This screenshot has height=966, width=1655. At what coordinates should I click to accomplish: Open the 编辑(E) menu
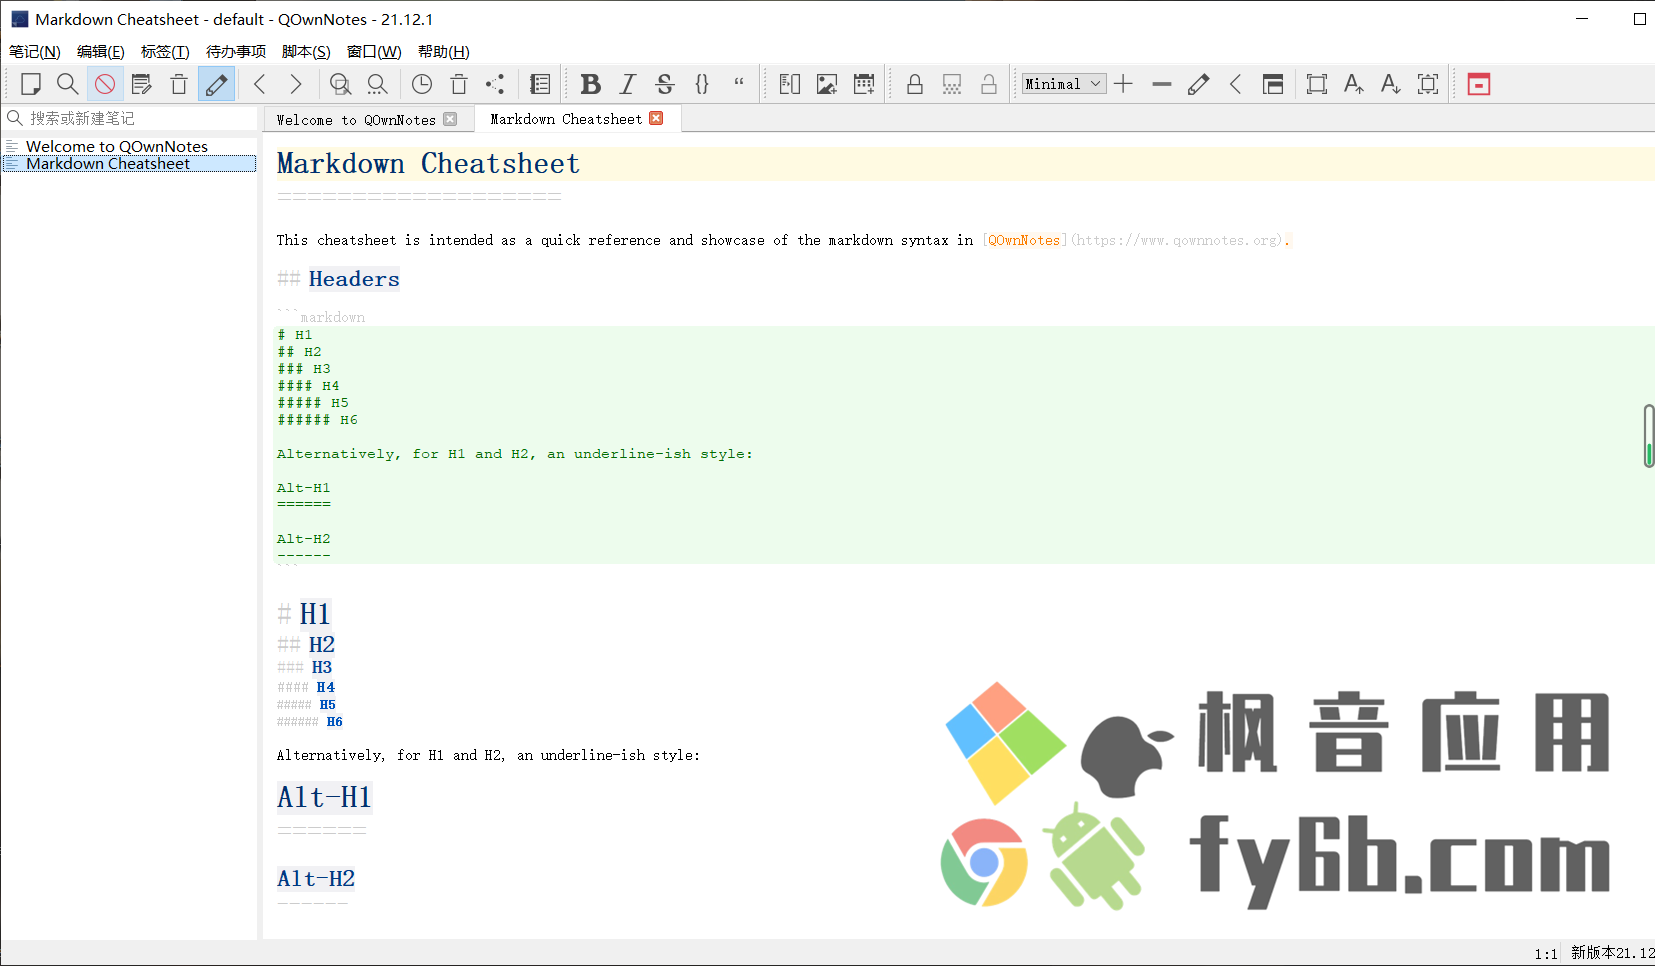click(x=101, y=52)
